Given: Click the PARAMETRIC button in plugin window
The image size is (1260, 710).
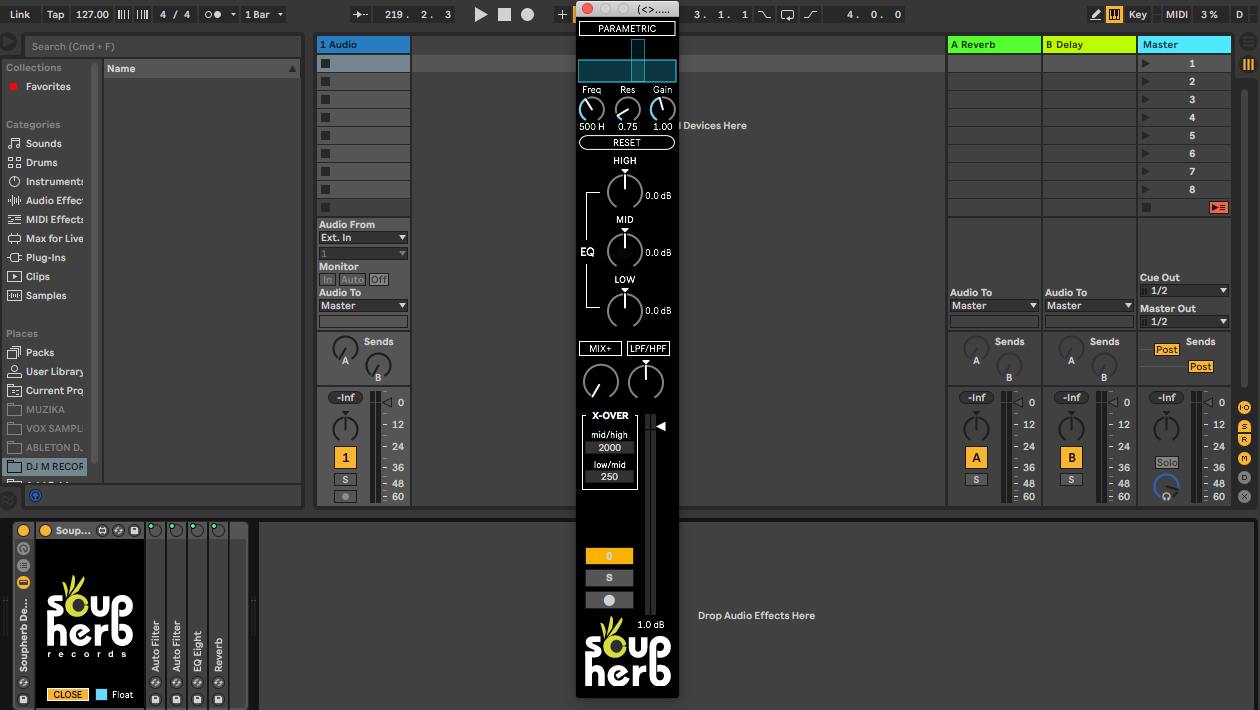Looking at the screenshot, I should pos(627,29).
